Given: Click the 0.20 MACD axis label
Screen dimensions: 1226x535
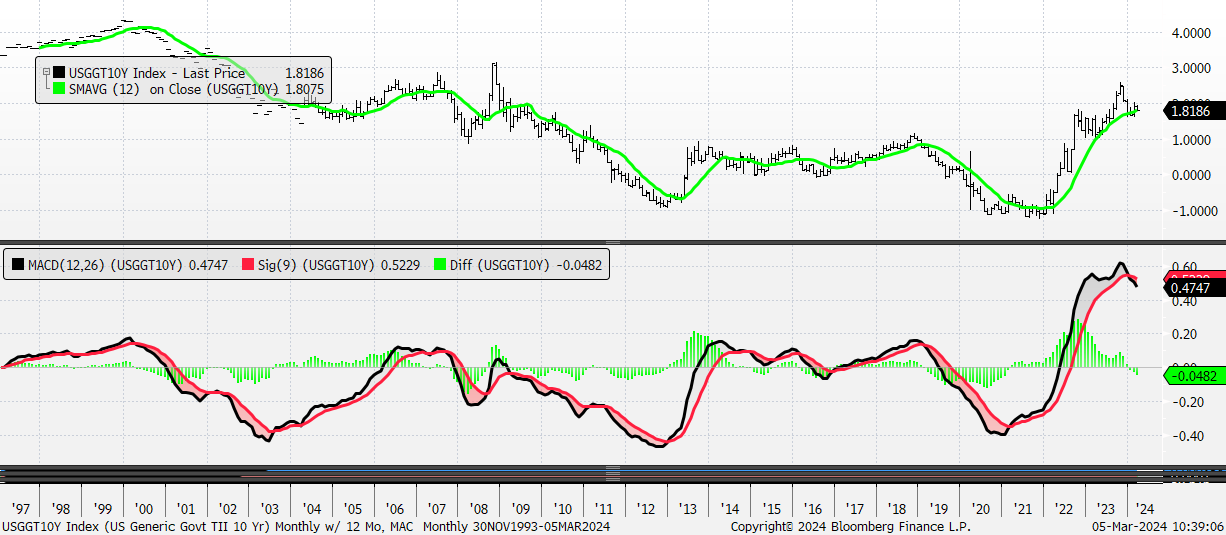Looking at the screenshot, I should (1185, 333).
